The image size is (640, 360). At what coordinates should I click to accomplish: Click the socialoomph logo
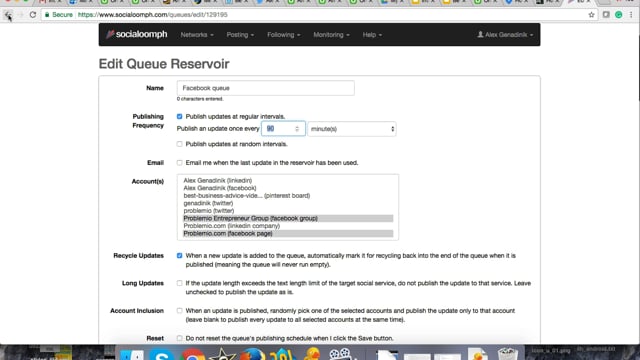tap(137, 34)
